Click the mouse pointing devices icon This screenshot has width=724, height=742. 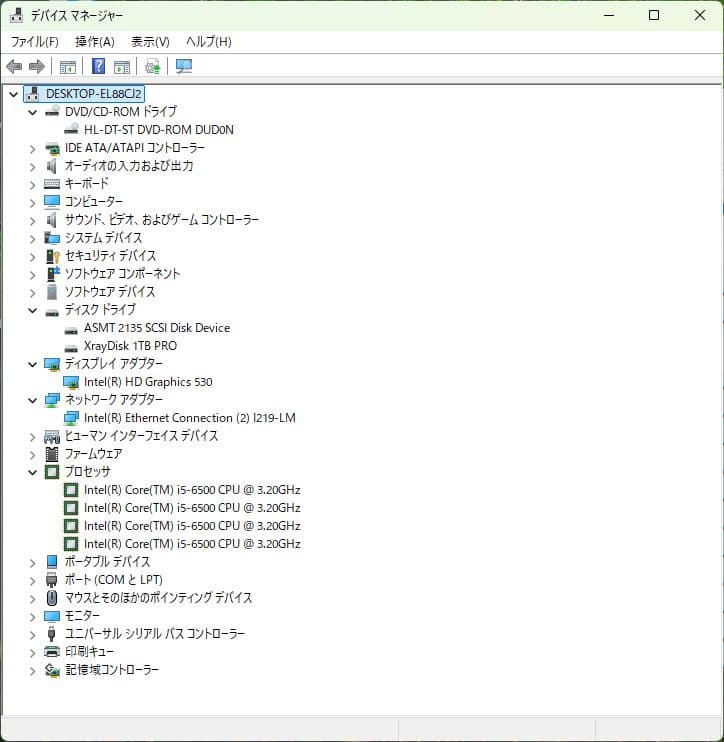52,598
